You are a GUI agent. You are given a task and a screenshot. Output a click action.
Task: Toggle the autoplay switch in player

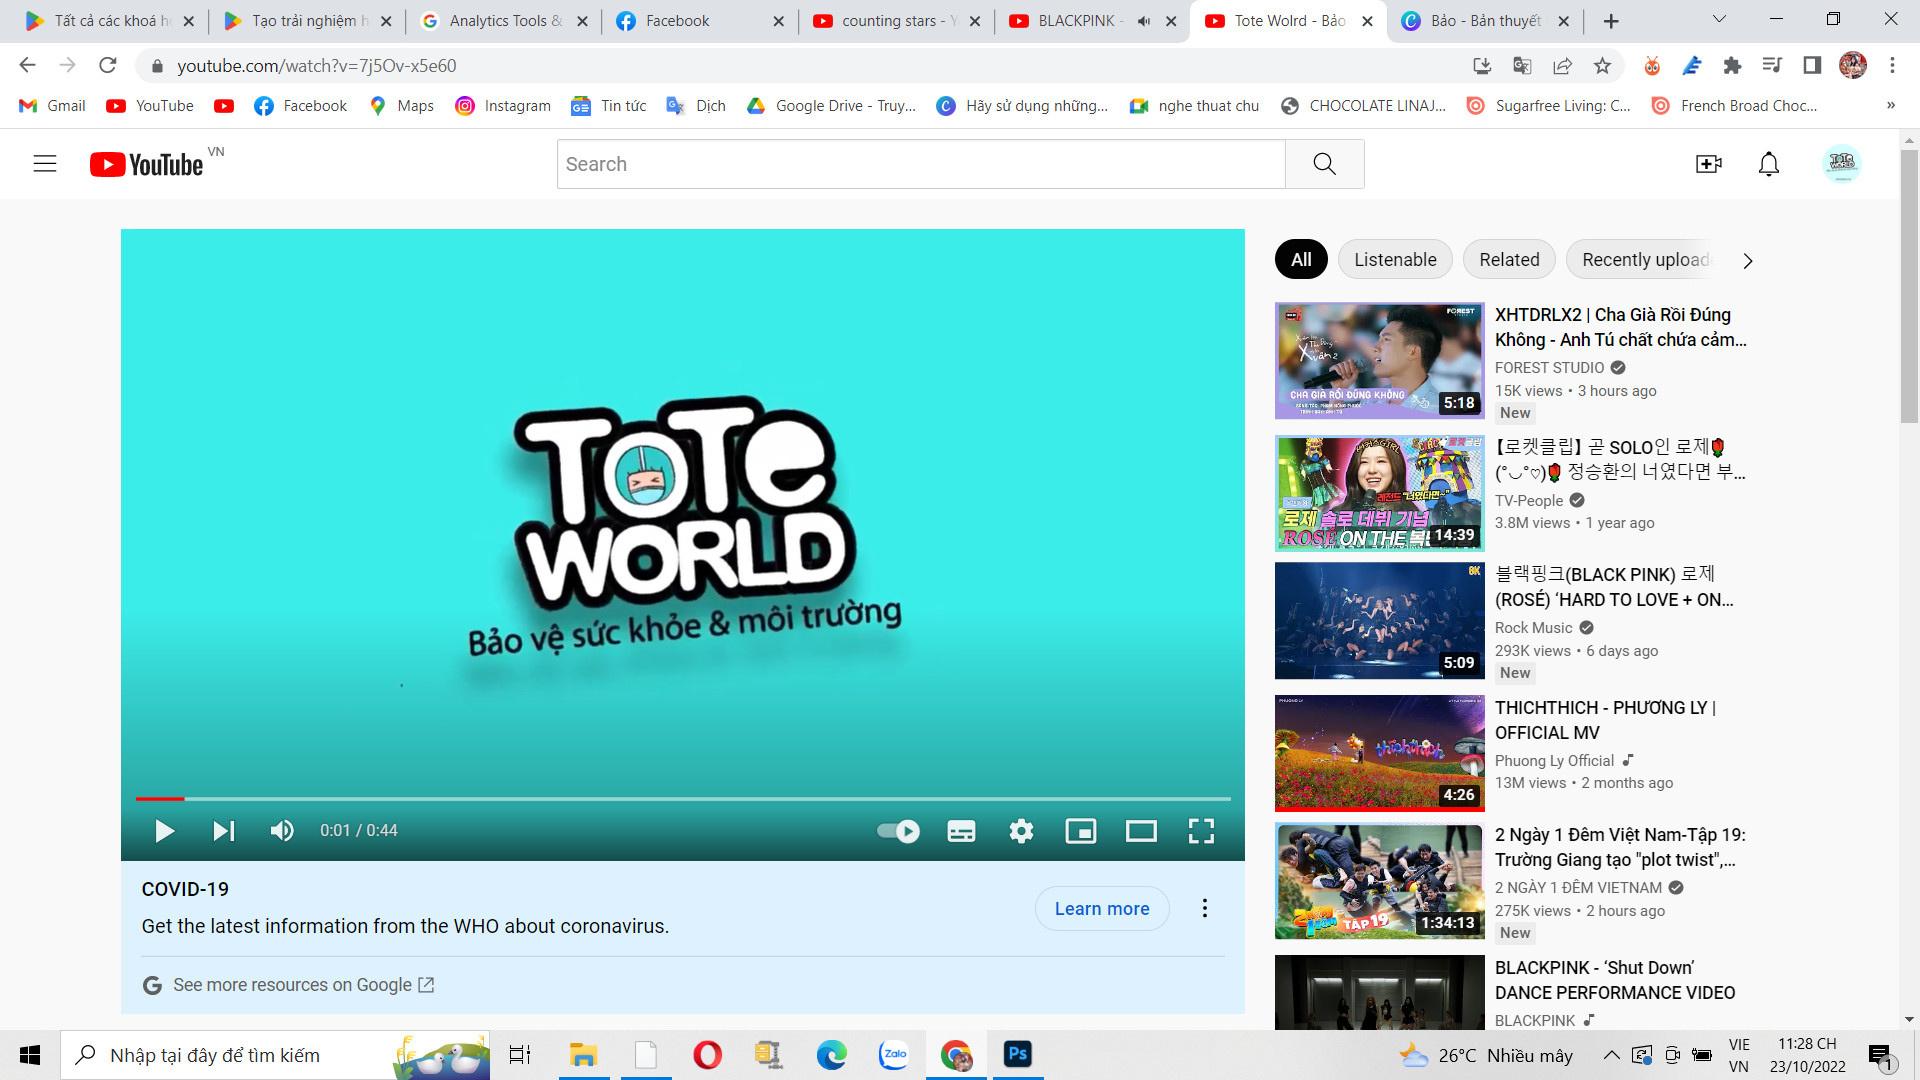pyautogui.click(x=898, y=831)
